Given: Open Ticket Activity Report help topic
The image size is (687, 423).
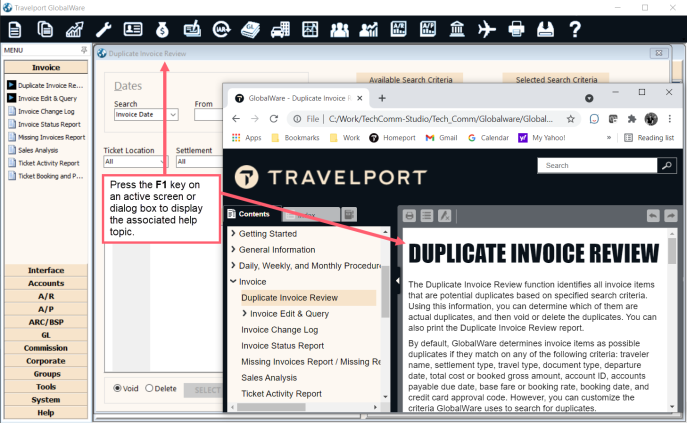Looking at the screenshot, I should pyautogui.click(x=281, y=394).
